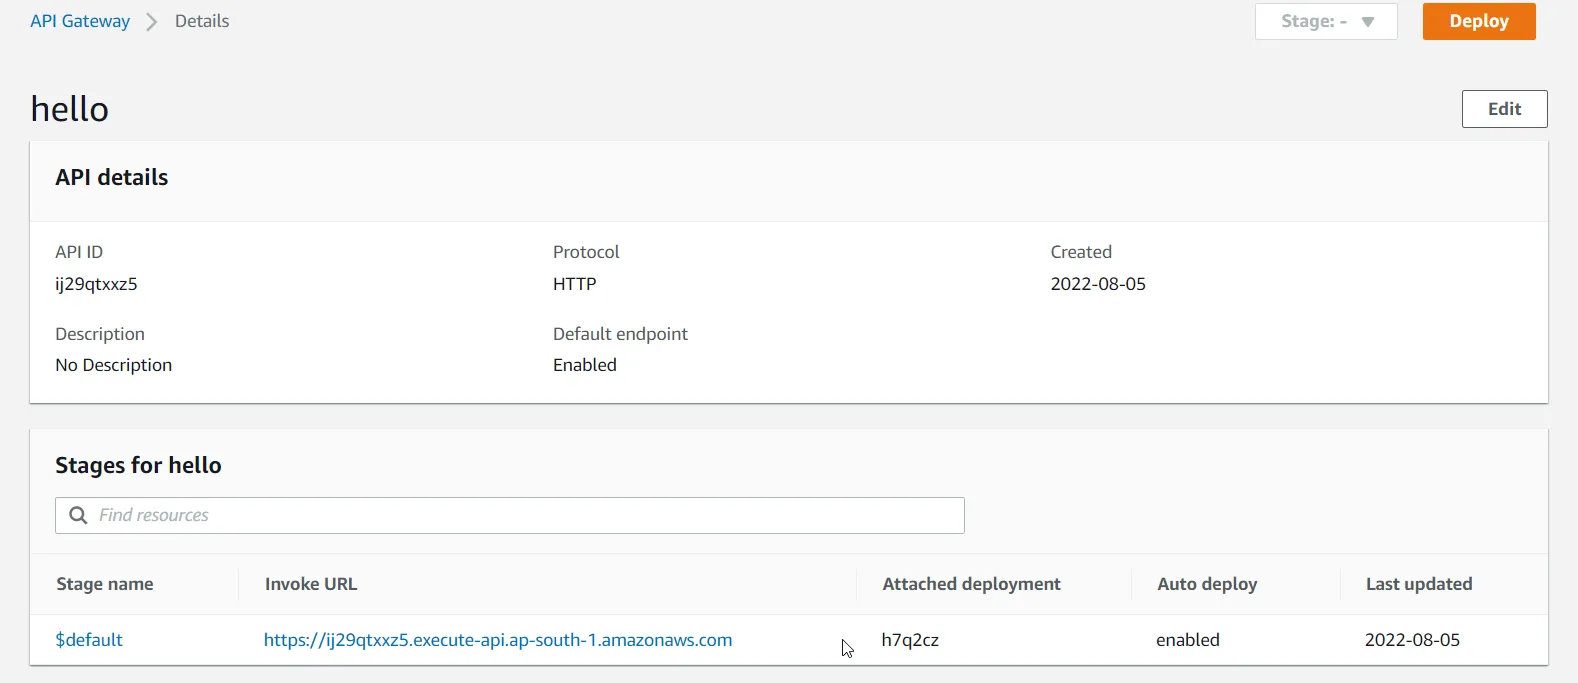This screenshot has height=683, width=1578.
Task: Click the No Description text
Action: coord(114,365)
